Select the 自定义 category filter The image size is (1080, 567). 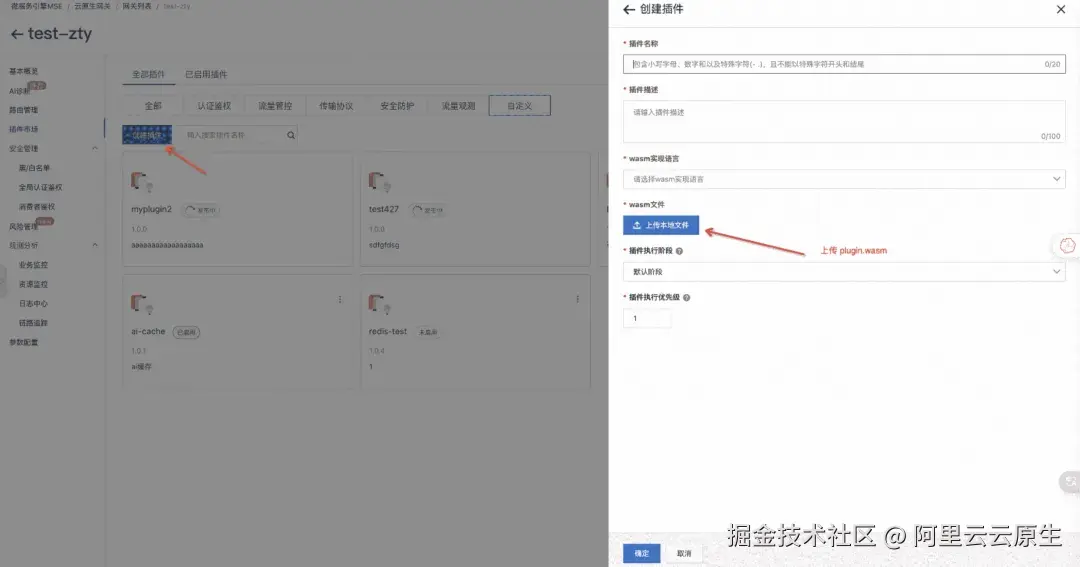click(x=520, y=106)
